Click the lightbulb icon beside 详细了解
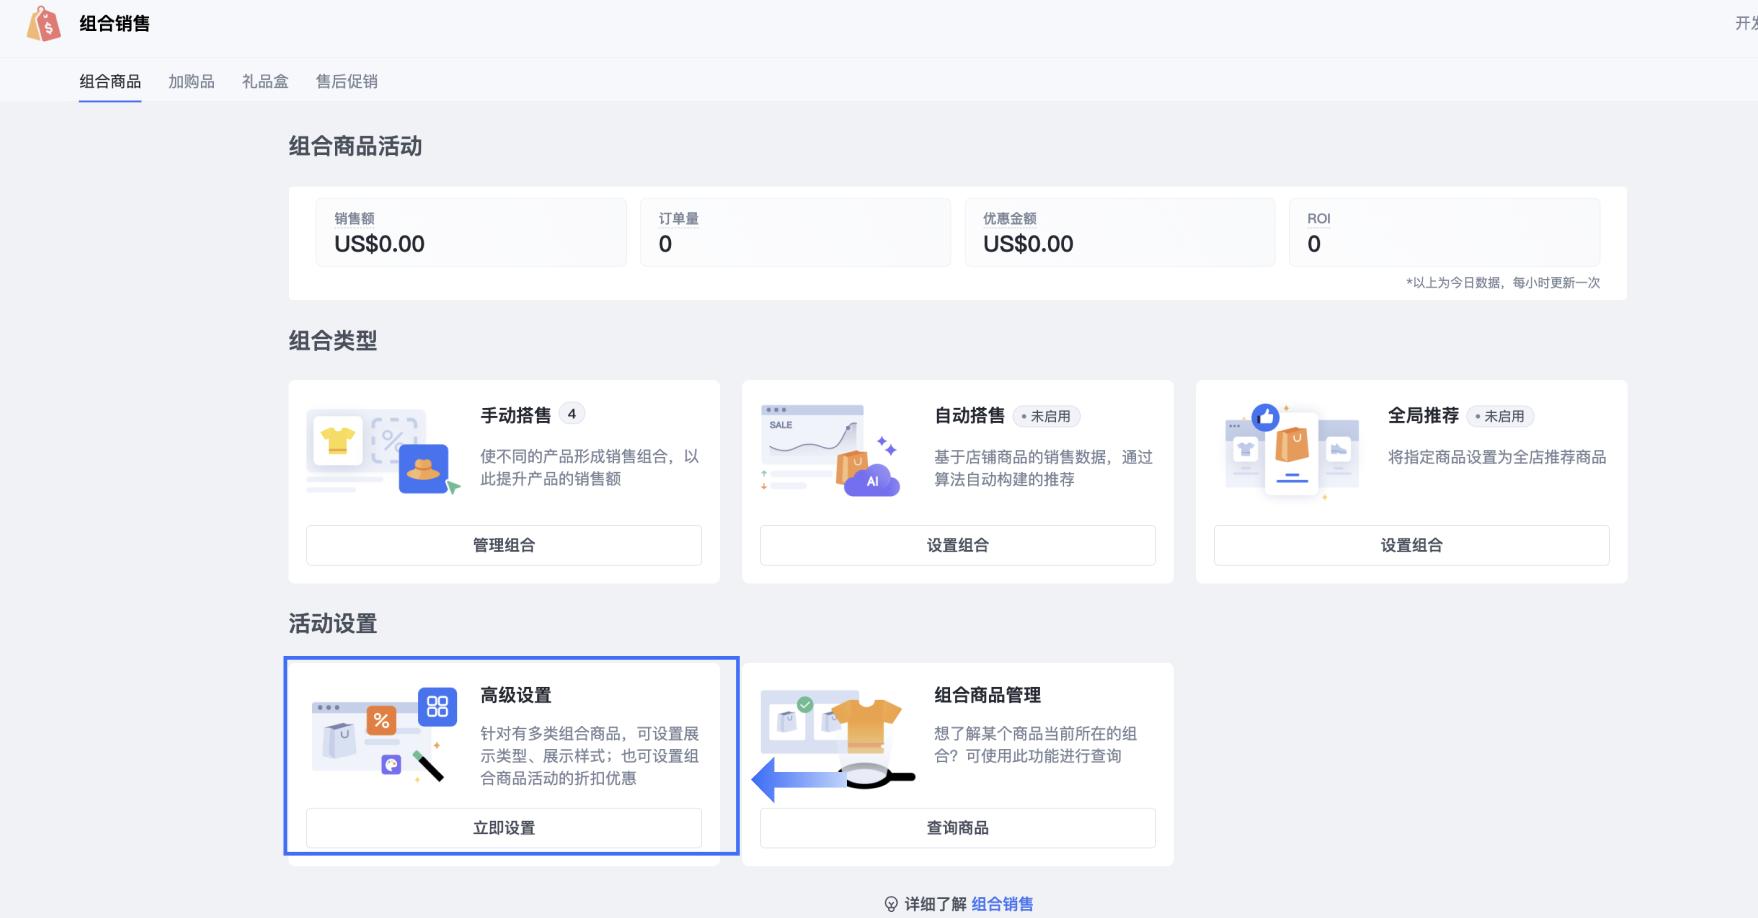Image resolution: width=1758 pixels, height=918 pixels. (891, 904)
